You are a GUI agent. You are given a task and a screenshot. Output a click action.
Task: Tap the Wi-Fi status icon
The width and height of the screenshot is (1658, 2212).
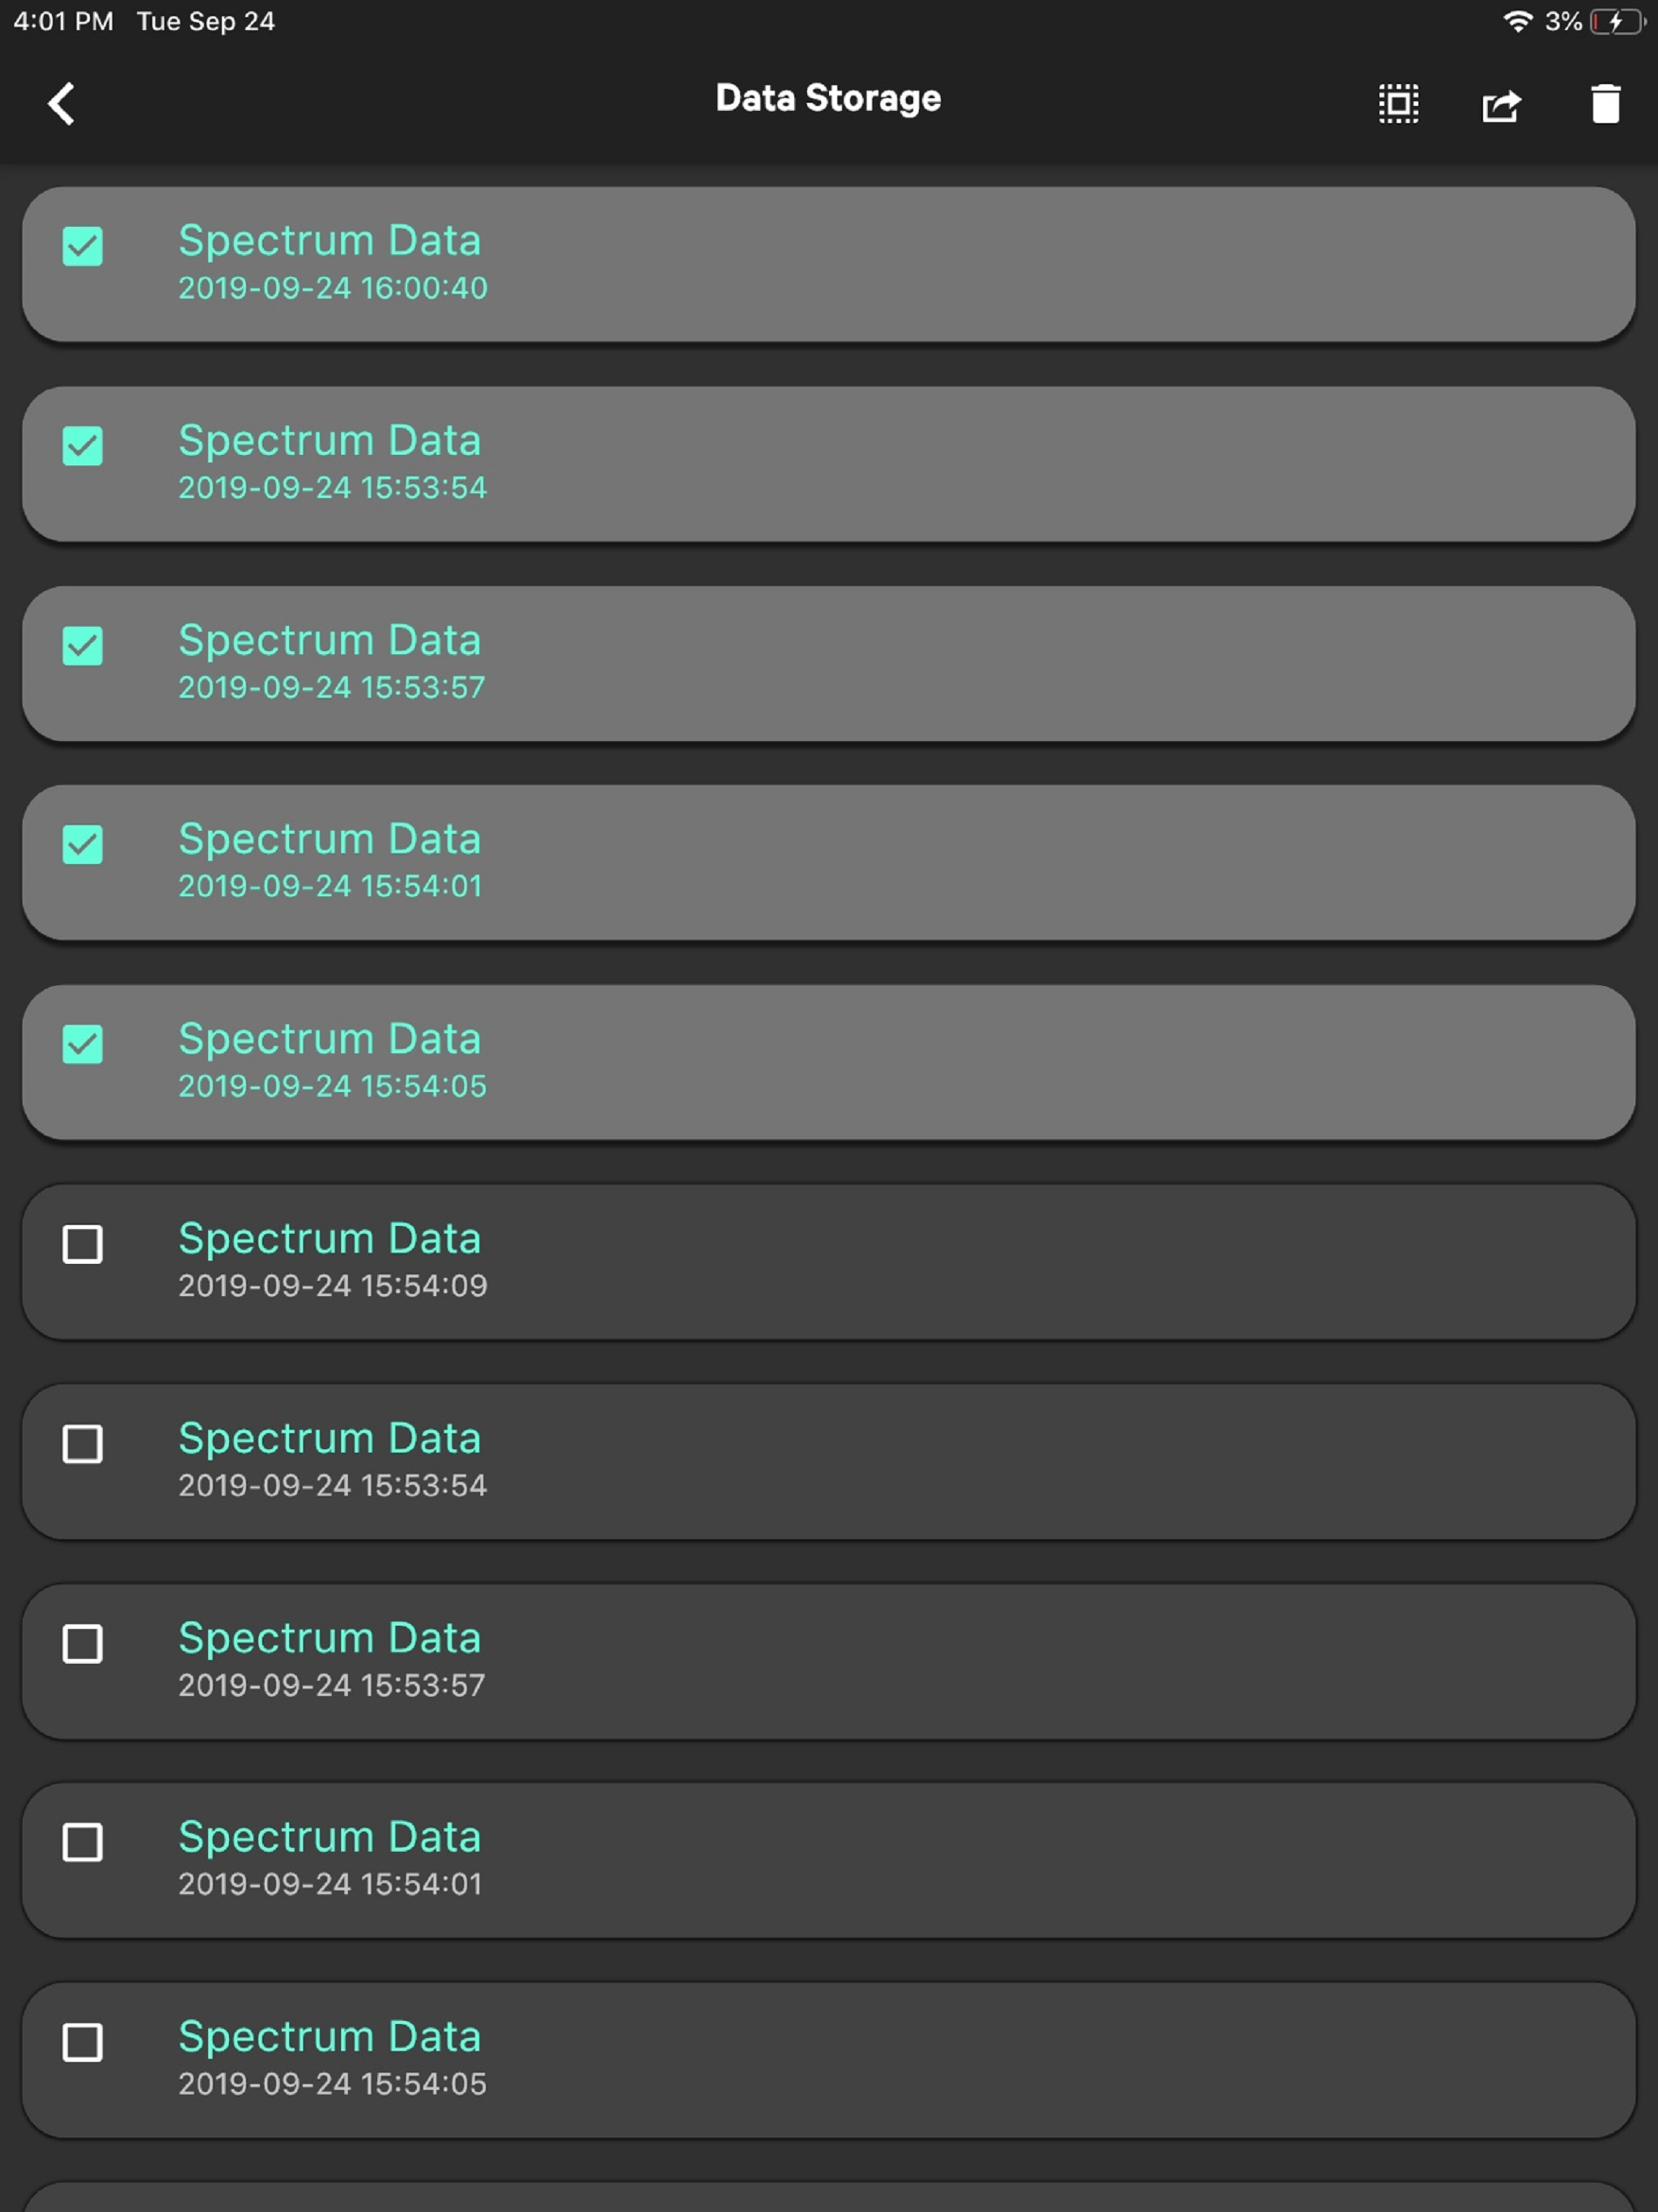(1517, 21)
